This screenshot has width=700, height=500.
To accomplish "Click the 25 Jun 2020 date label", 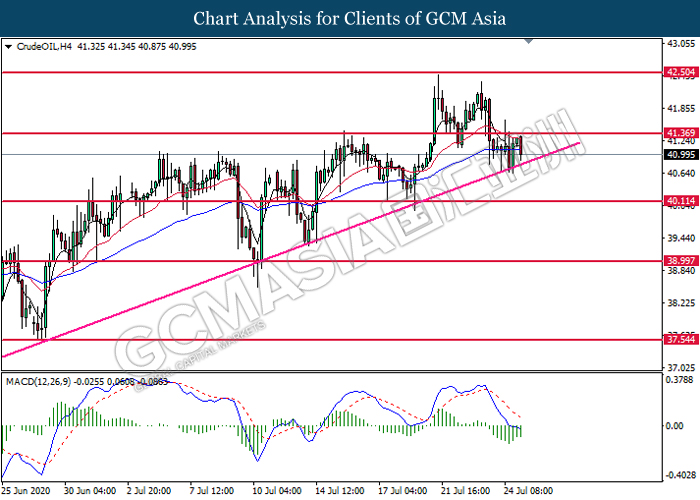I will pyautogui.click(x=25, y=491).
